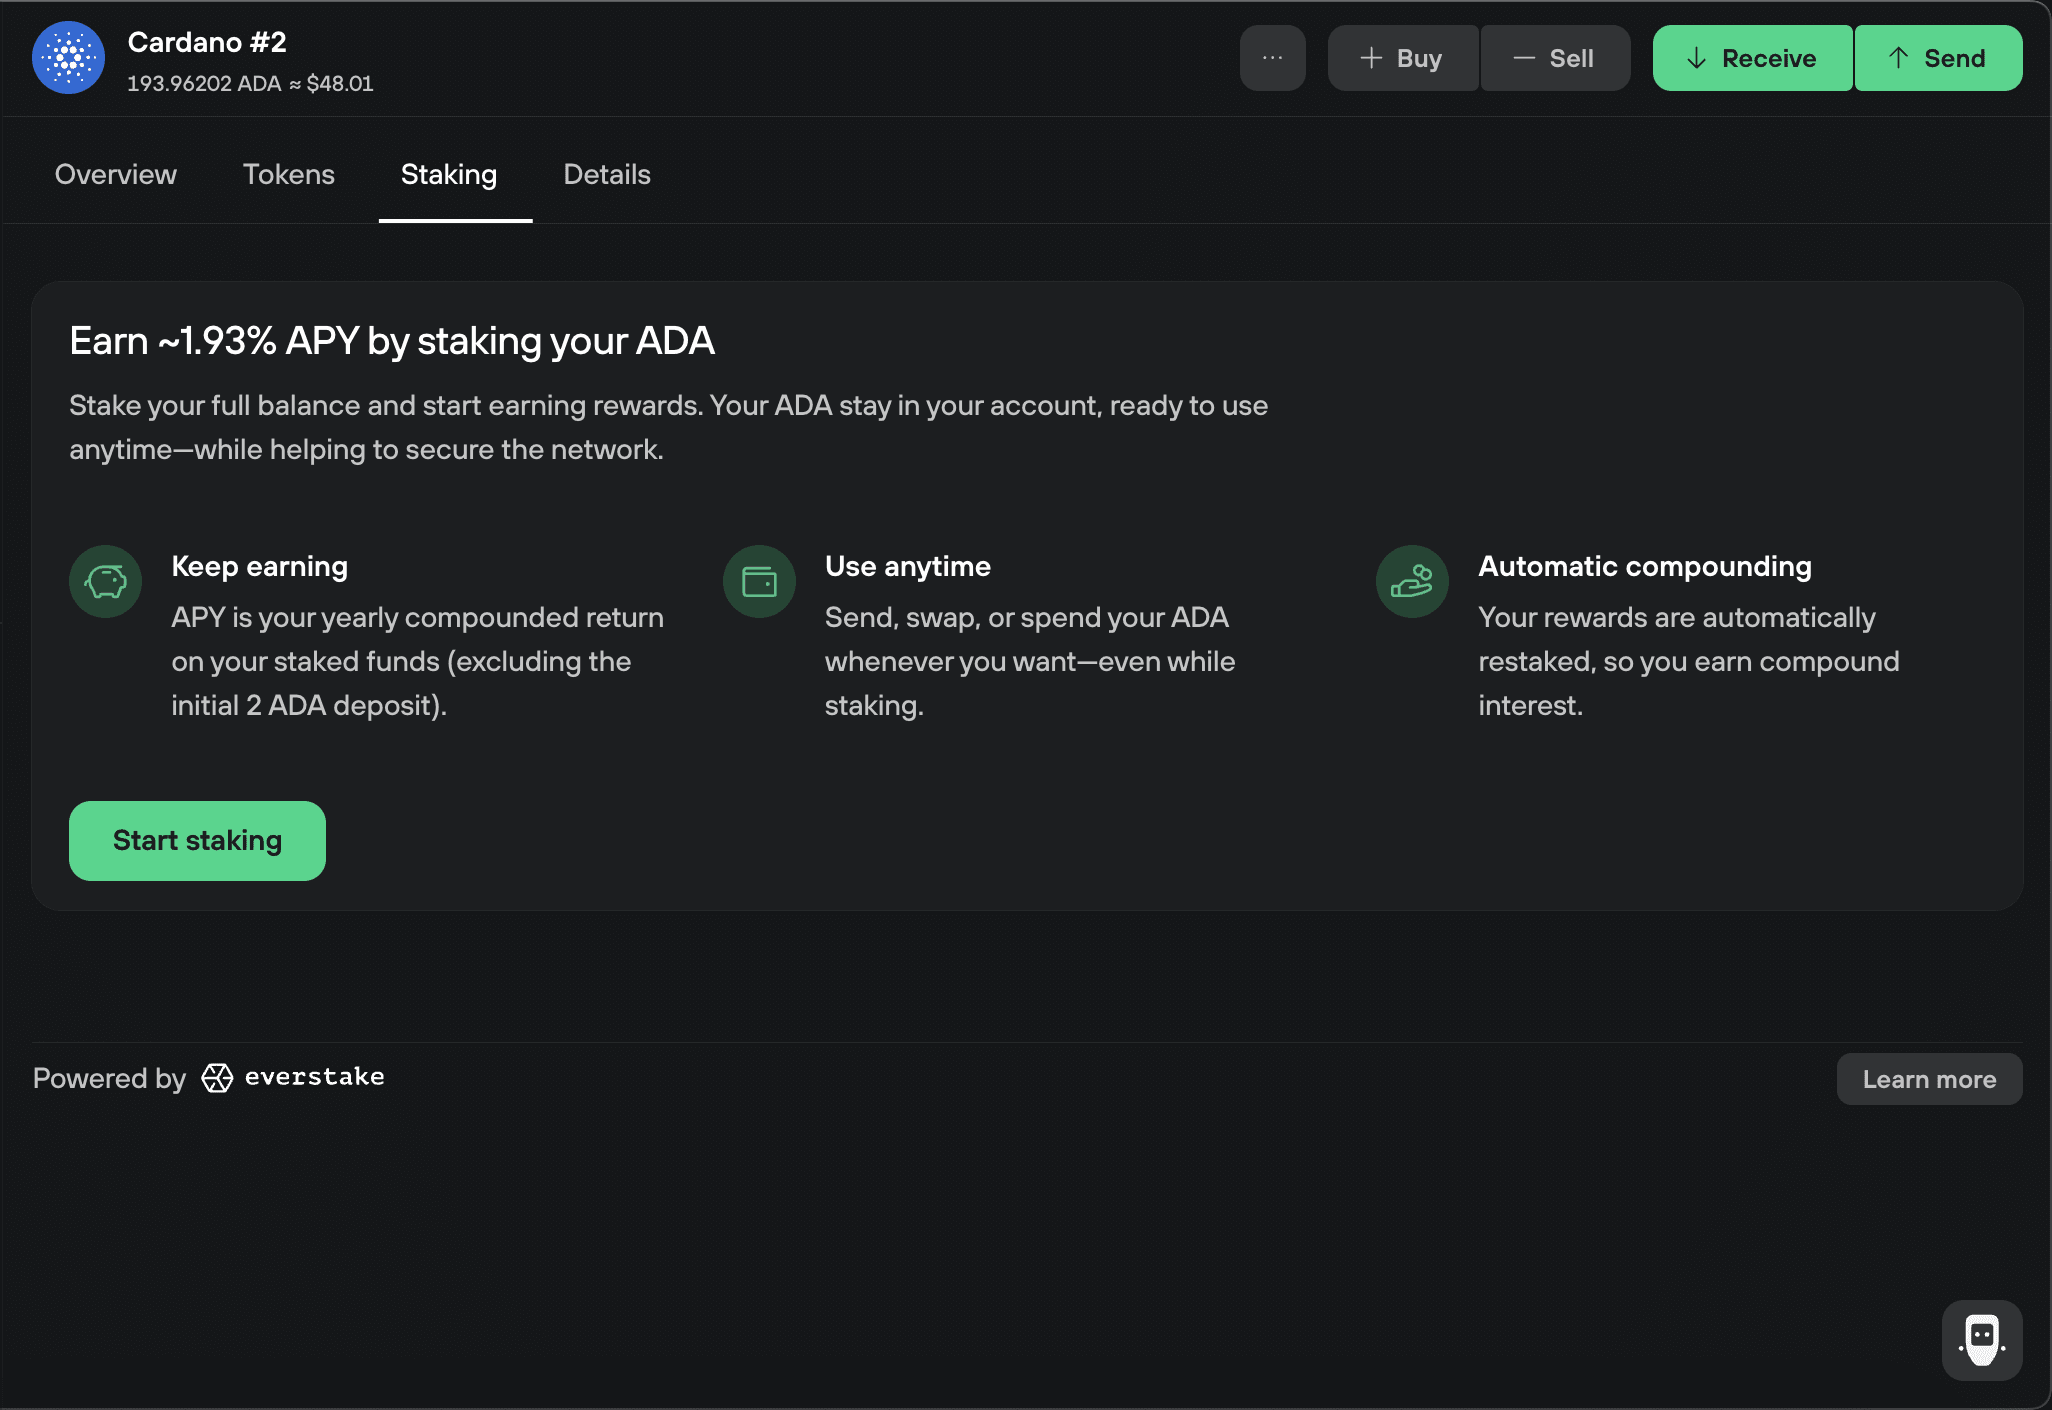The image size is (2052, 1410).
Task: Click the Learn more button
Action: [x=1929, y=1079]
